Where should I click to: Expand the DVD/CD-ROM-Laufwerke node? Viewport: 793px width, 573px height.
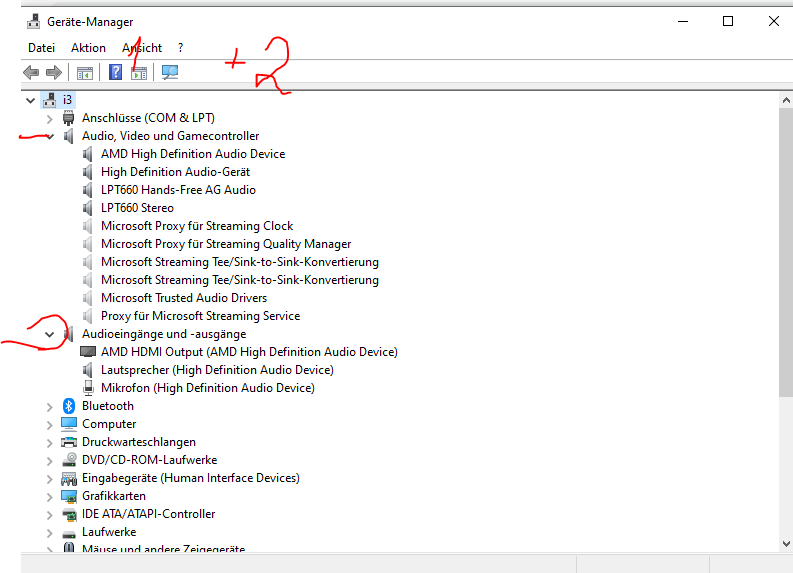point(50,461)
